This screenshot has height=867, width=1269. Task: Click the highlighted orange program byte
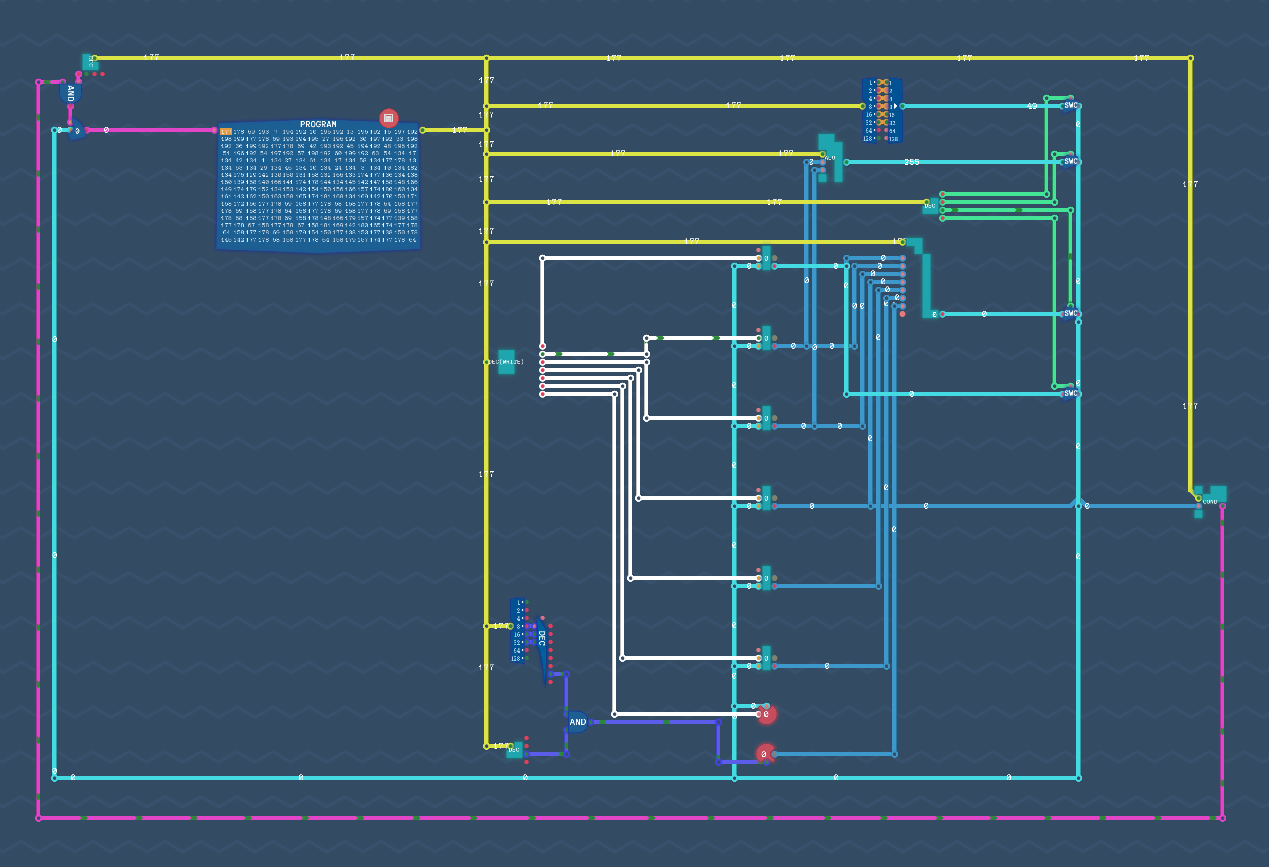pos(226,132)
